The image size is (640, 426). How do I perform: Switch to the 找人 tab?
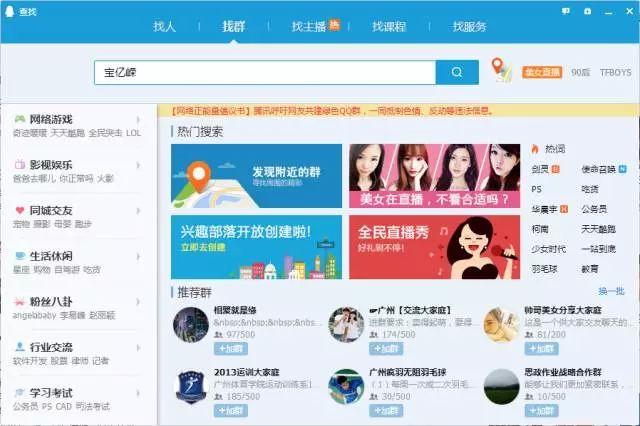pos(164,27)
